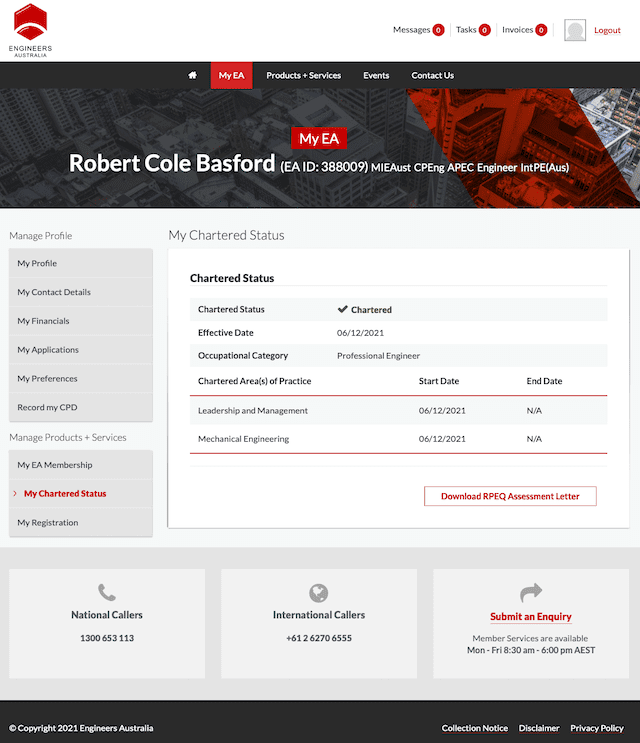Click international number +61 2 6270 6555
The width and height of the screenshot is (640, 743).
click(319, 638)
